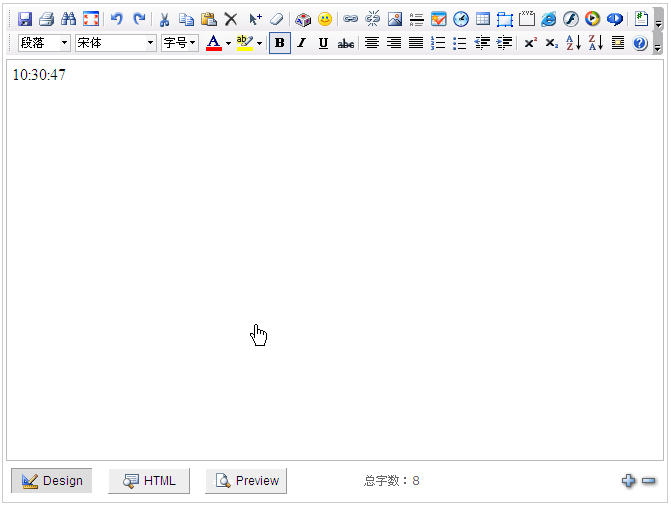Toggle strikethrough formatting
The height and width of the screenshot is (505, 671).
pyautogui.click(x=346, y=43)
